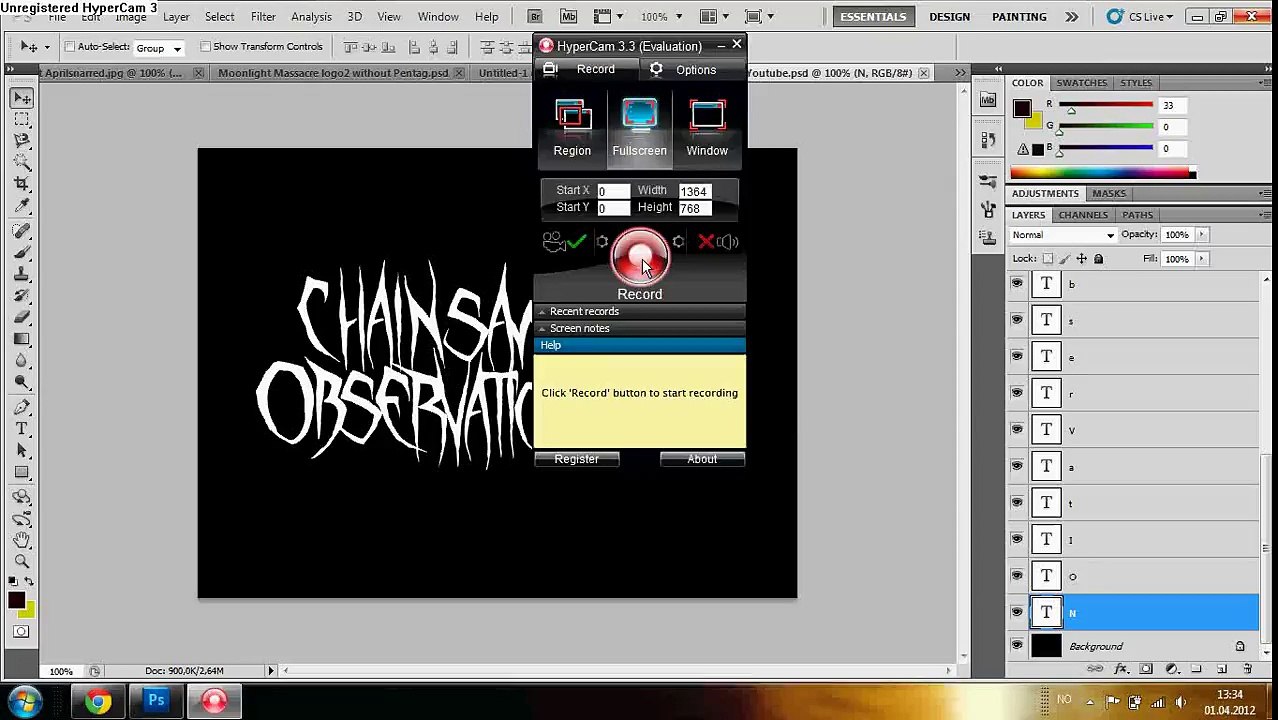Click the HyperCam About button
Viewport: 1278px width, 720px height.
[702, 459]
